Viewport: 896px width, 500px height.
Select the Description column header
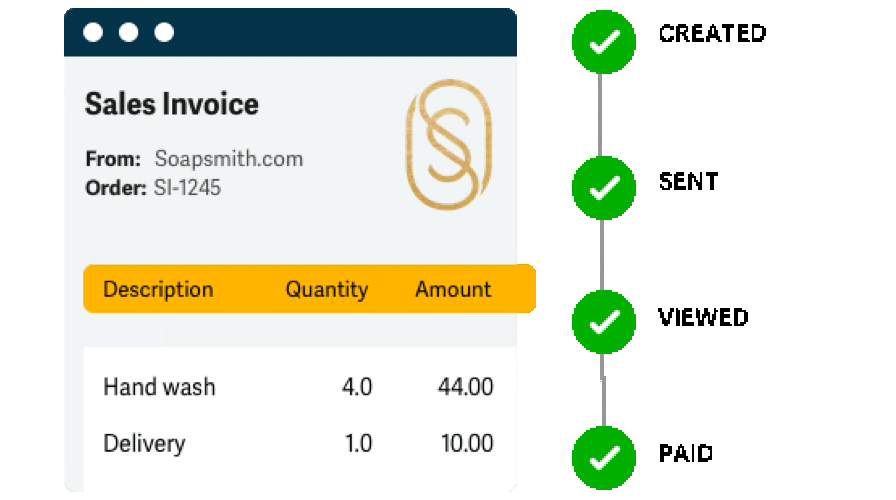pos(158,290)
